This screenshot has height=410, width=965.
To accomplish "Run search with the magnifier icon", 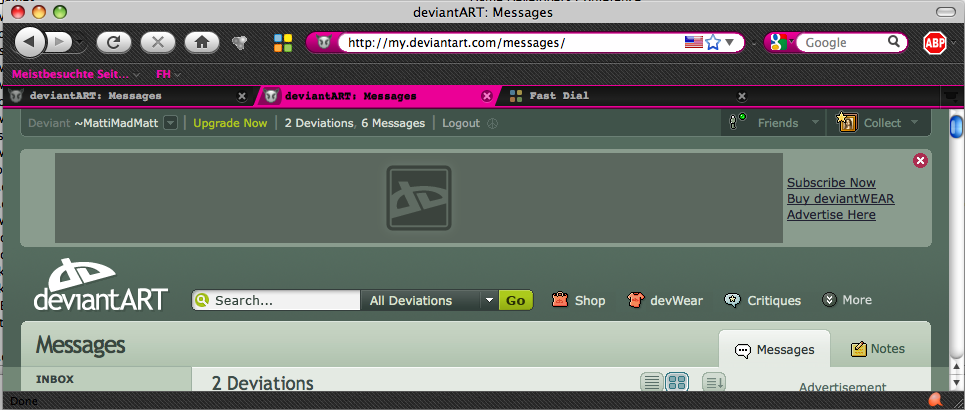I will (894, 42).
